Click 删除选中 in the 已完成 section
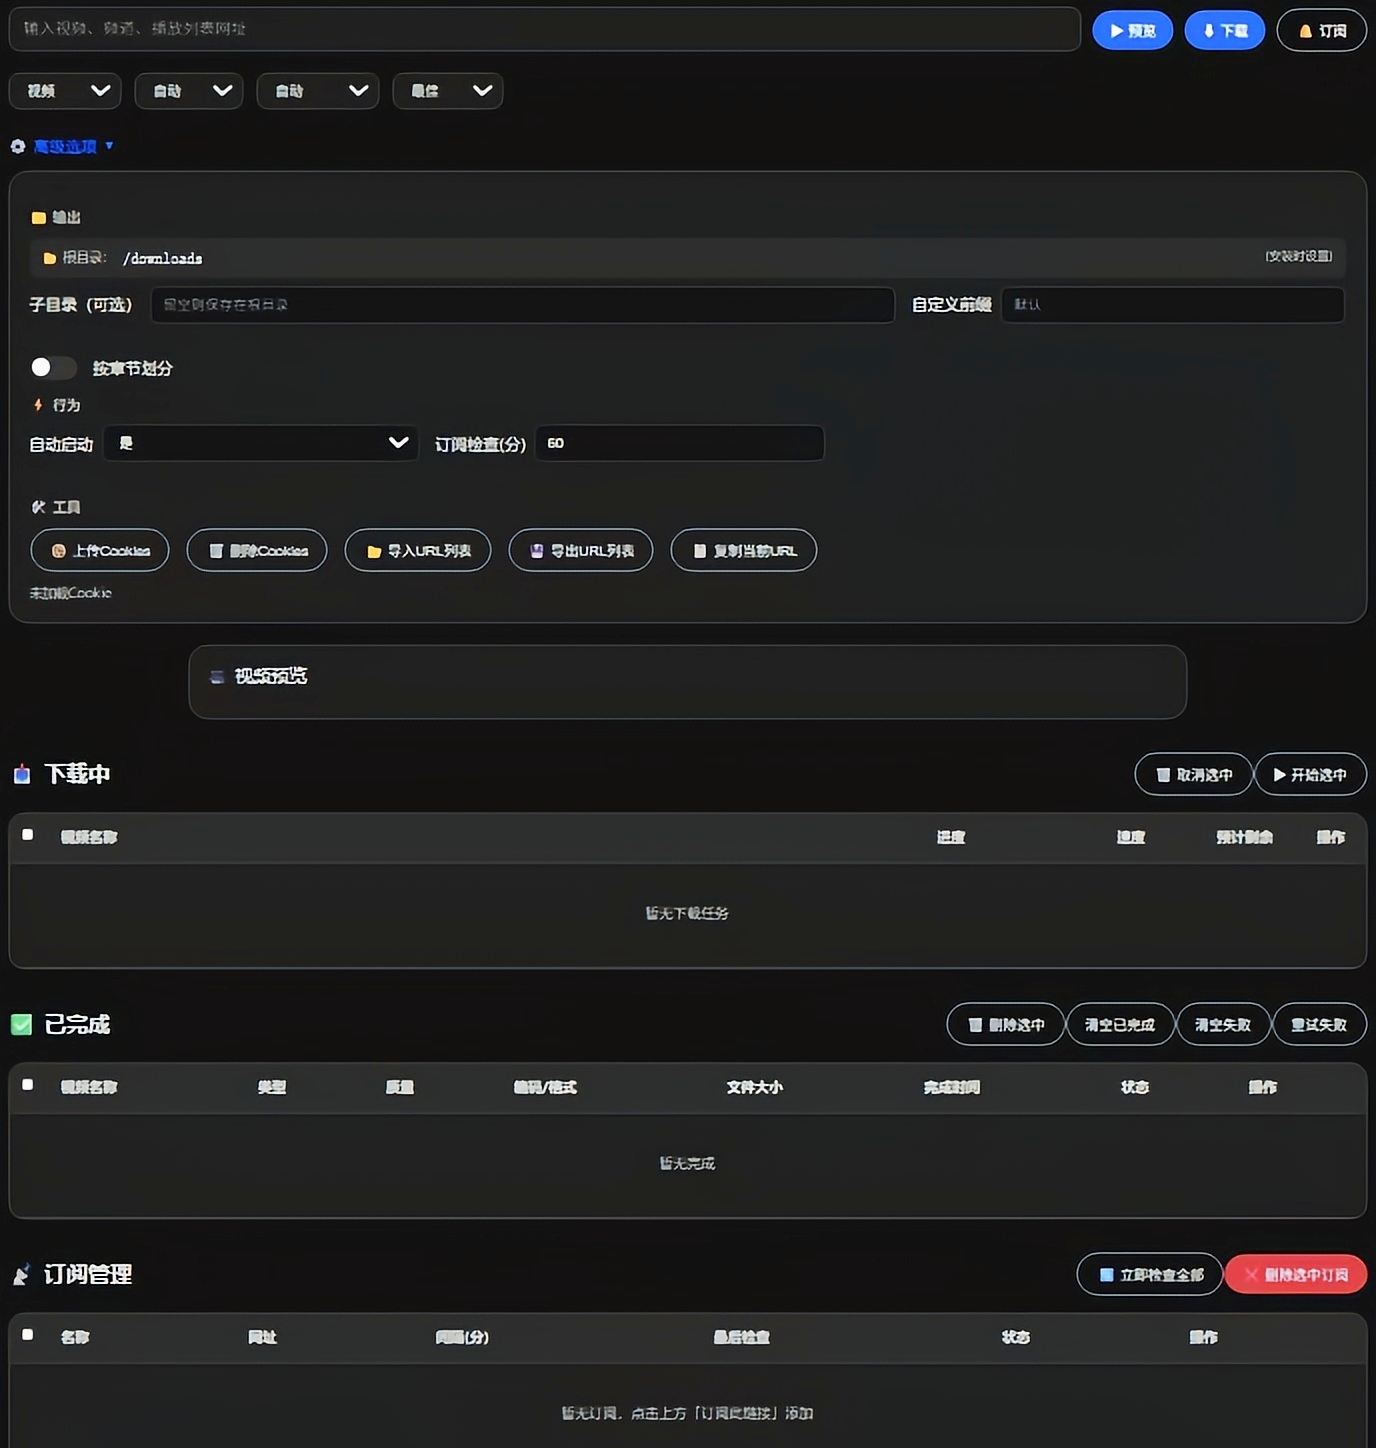1376x1448 pixels. 1005,1024
